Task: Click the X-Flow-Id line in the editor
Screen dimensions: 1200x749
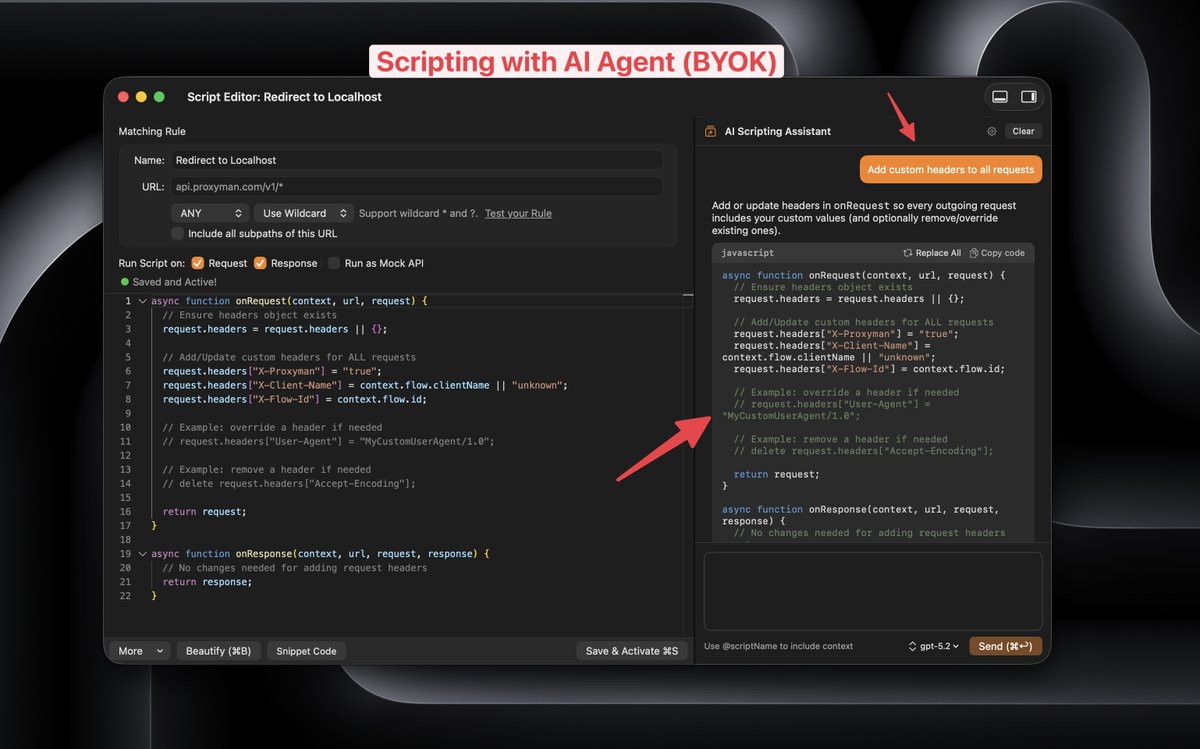Action: point(295,399)
